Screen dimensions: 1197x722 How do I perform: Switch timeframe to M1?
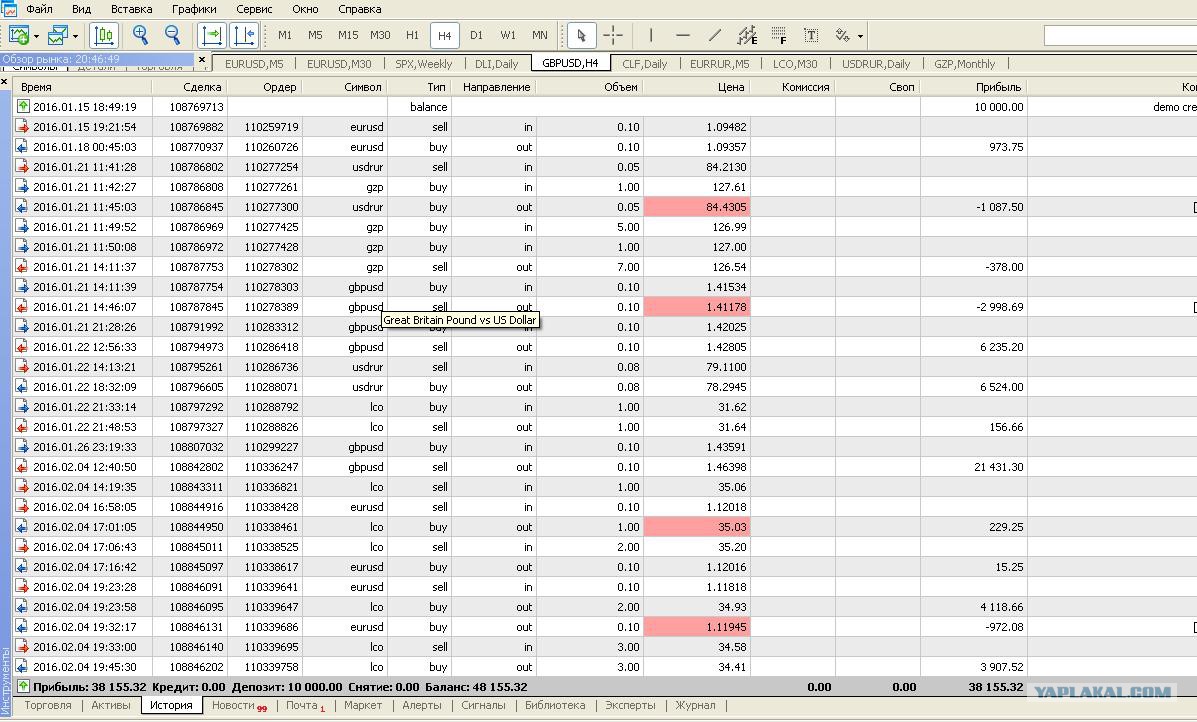pos(285,35)
